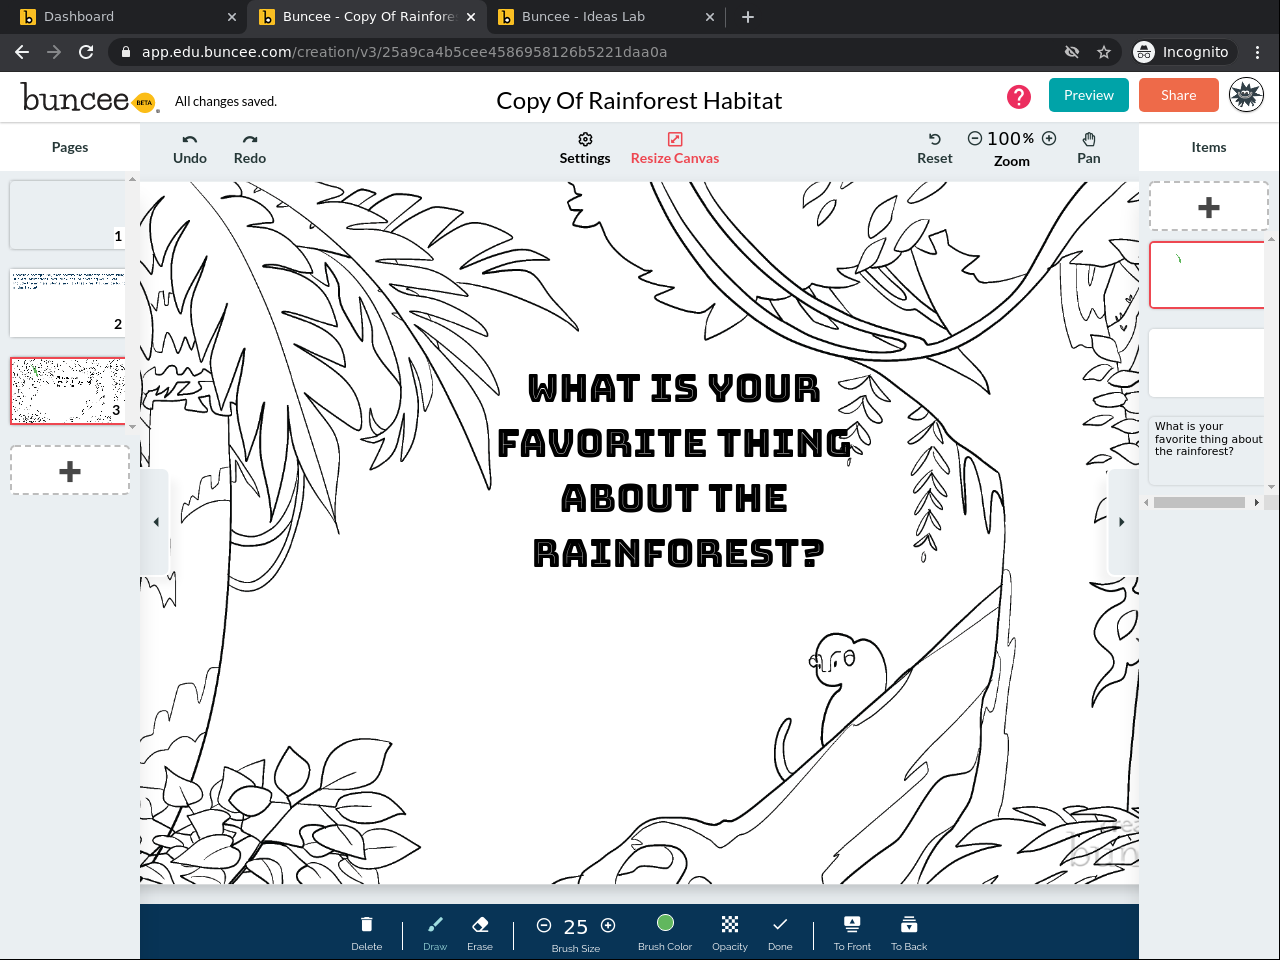This screenshot has width=1280, height=960.
Task: Bring drawing To Front
Action: (x=852, y=924)
